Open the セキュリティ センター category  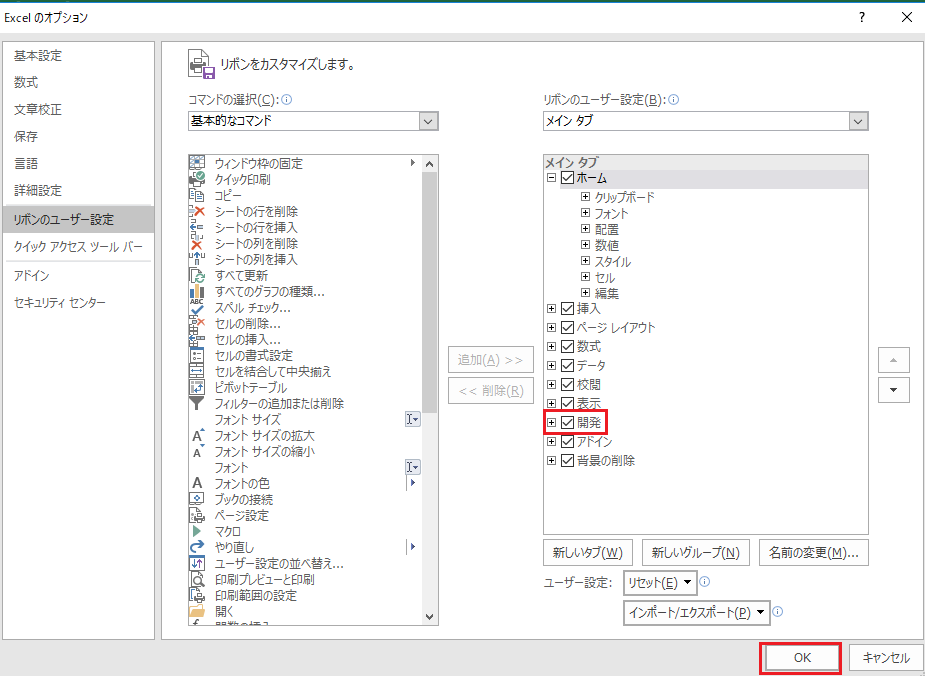[x=60, y=303]
